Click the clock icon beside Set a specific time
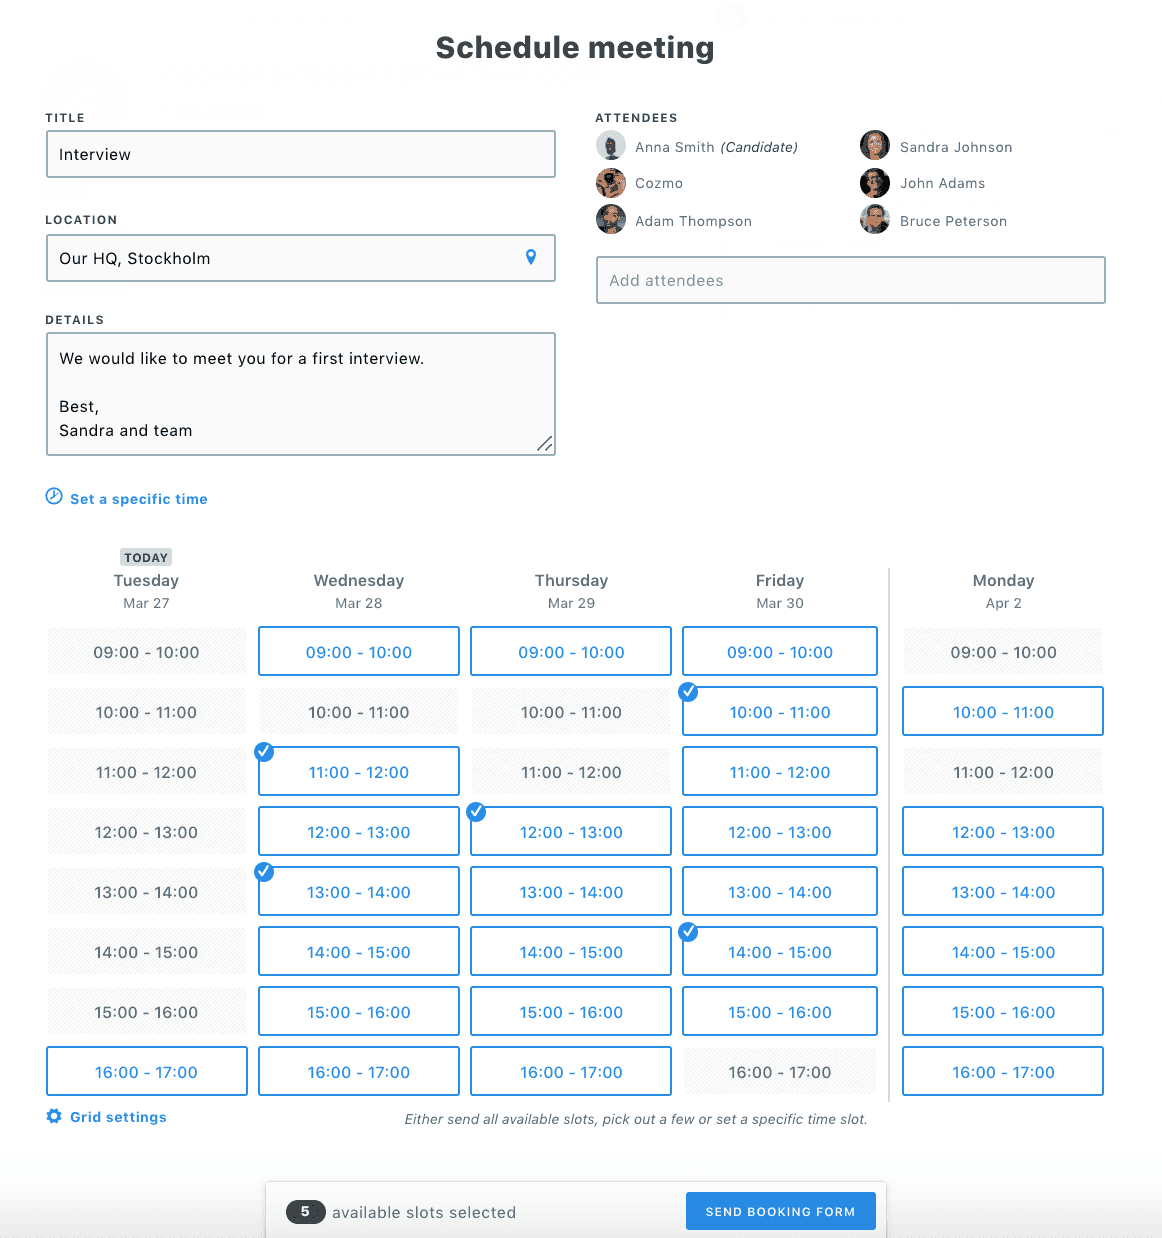Viewport: 1162px width, 1238px height. tap(54, 496)
